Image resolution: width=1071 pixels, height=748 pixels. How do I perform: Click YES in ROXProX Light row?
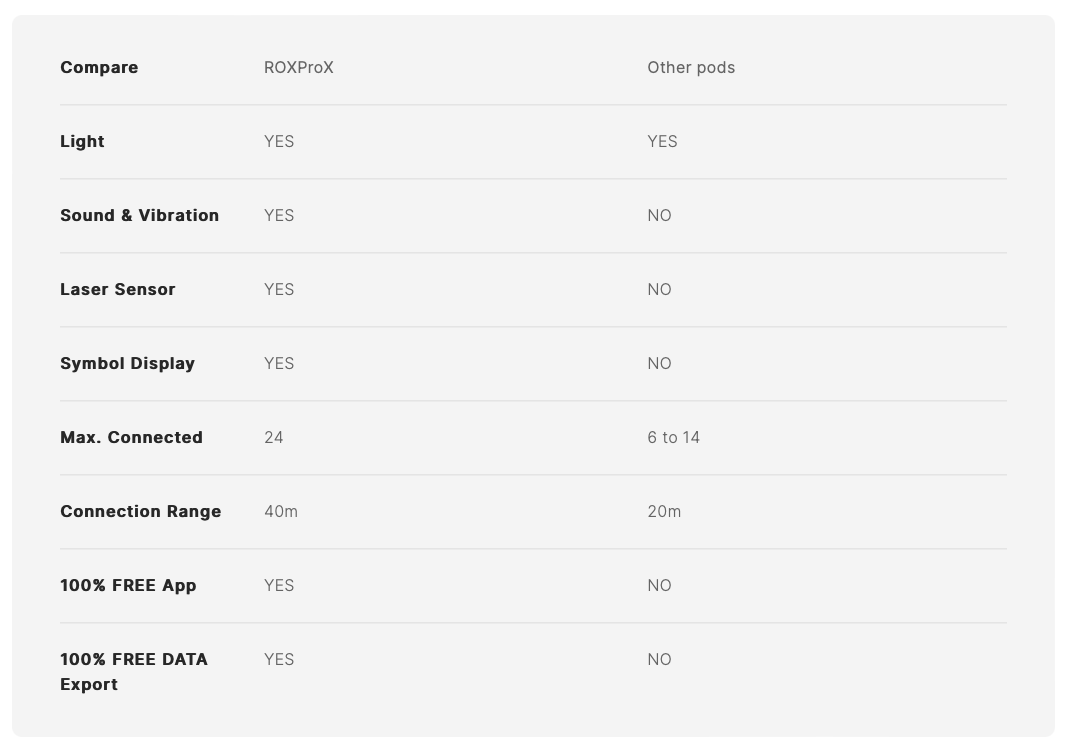coord(278,141)
